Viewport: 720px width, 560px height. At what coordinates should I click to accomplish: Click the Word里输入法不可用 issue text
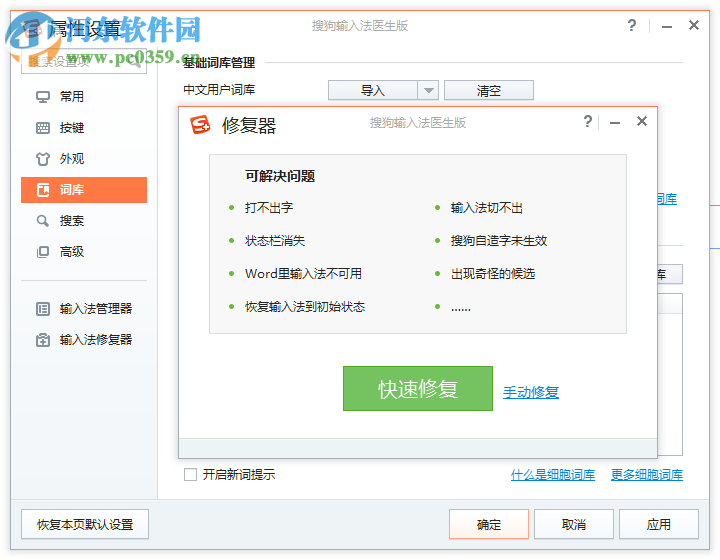[x=304, y=274]
